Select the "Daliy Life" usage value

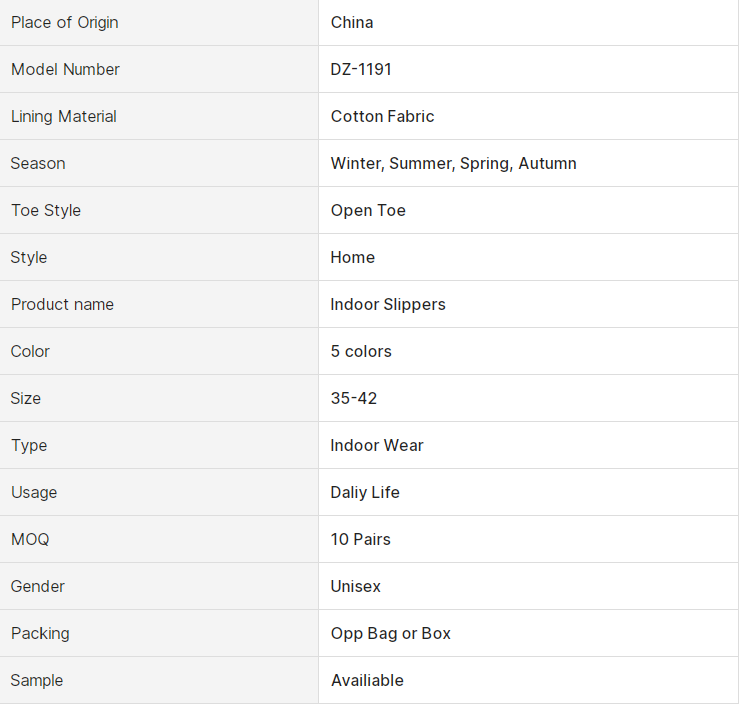(x=365, y=492)
